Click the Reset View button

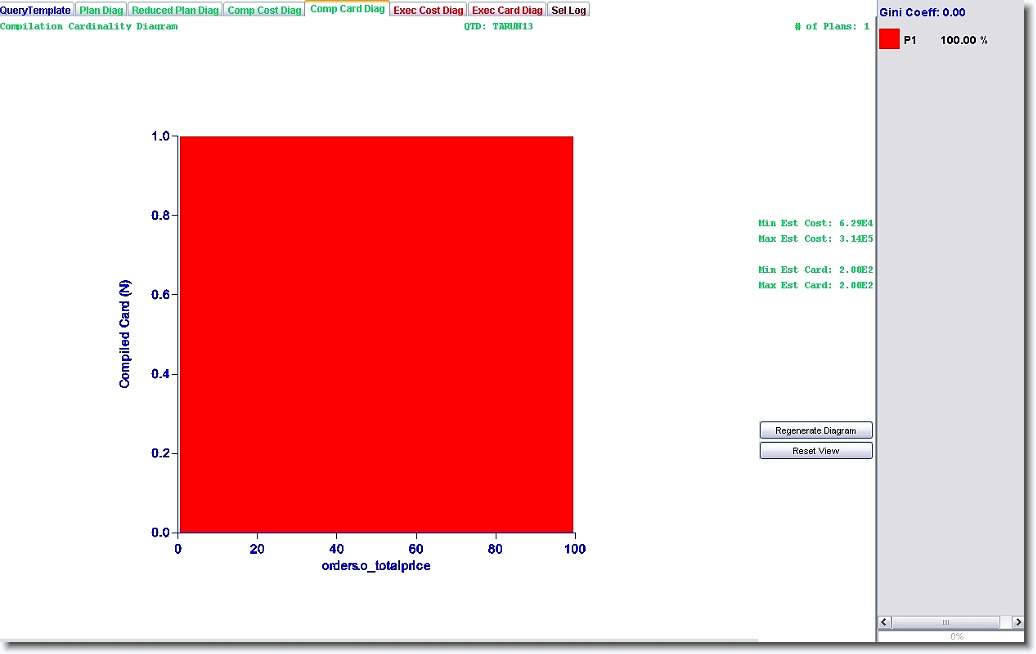(x=816, y=451)
